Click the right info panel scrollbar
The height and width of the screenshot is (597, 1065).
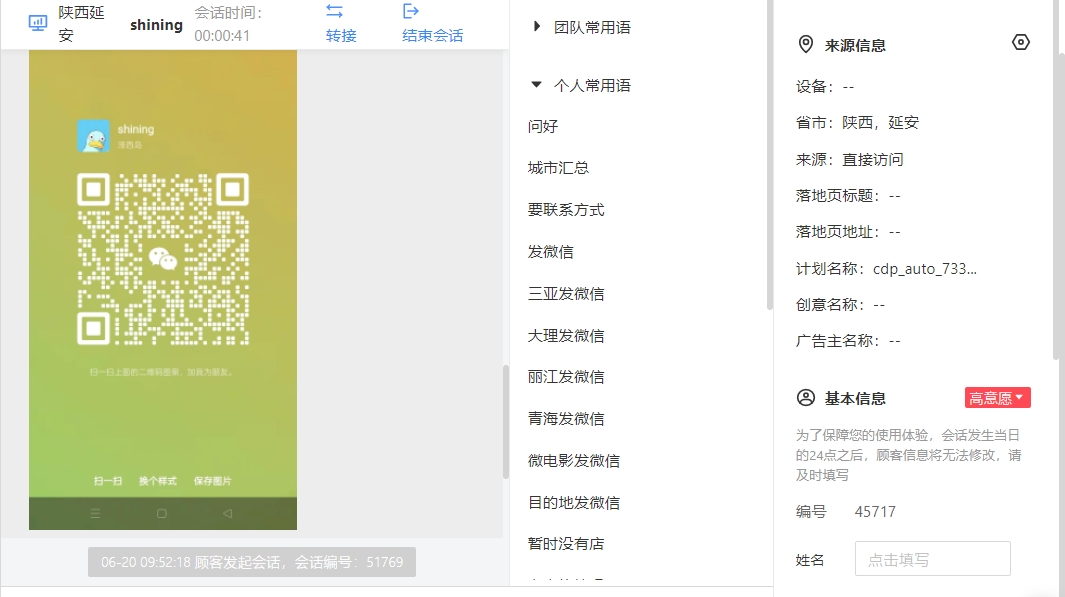1057,180
